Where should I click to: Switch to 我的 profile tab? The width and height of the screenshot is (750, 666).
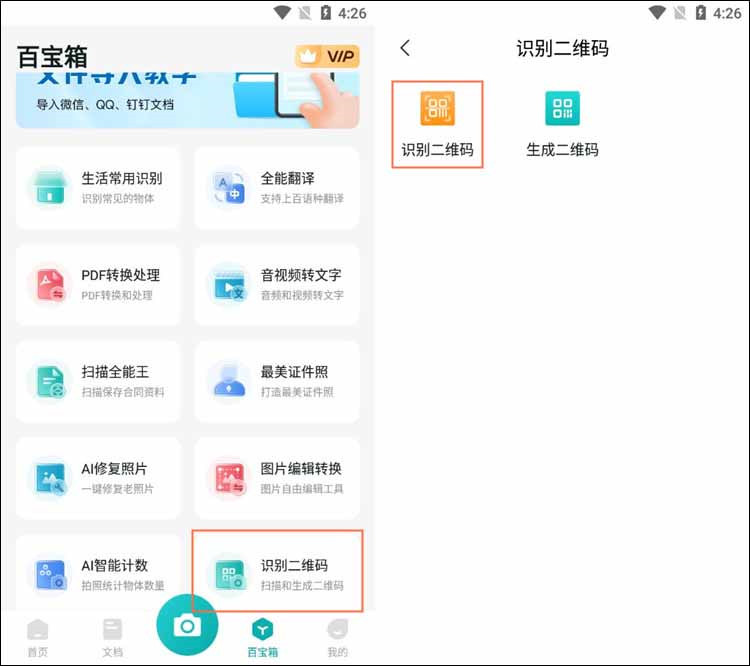[337, 637]
